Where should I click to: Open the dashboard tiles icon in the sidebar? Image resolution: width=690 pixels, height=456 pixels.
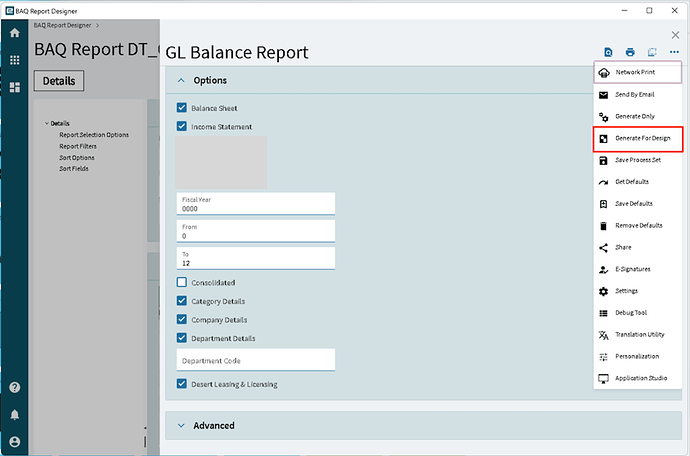pos(15,87)
